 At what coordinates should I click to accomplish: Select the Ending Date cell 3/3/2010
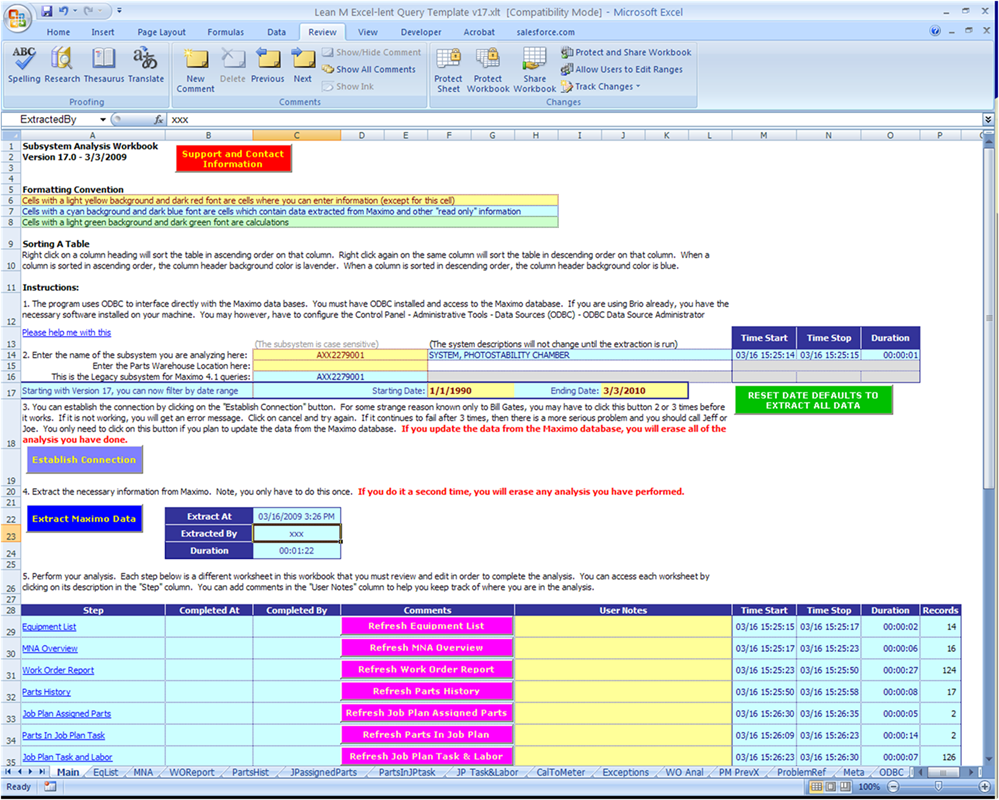coord(644,390)
